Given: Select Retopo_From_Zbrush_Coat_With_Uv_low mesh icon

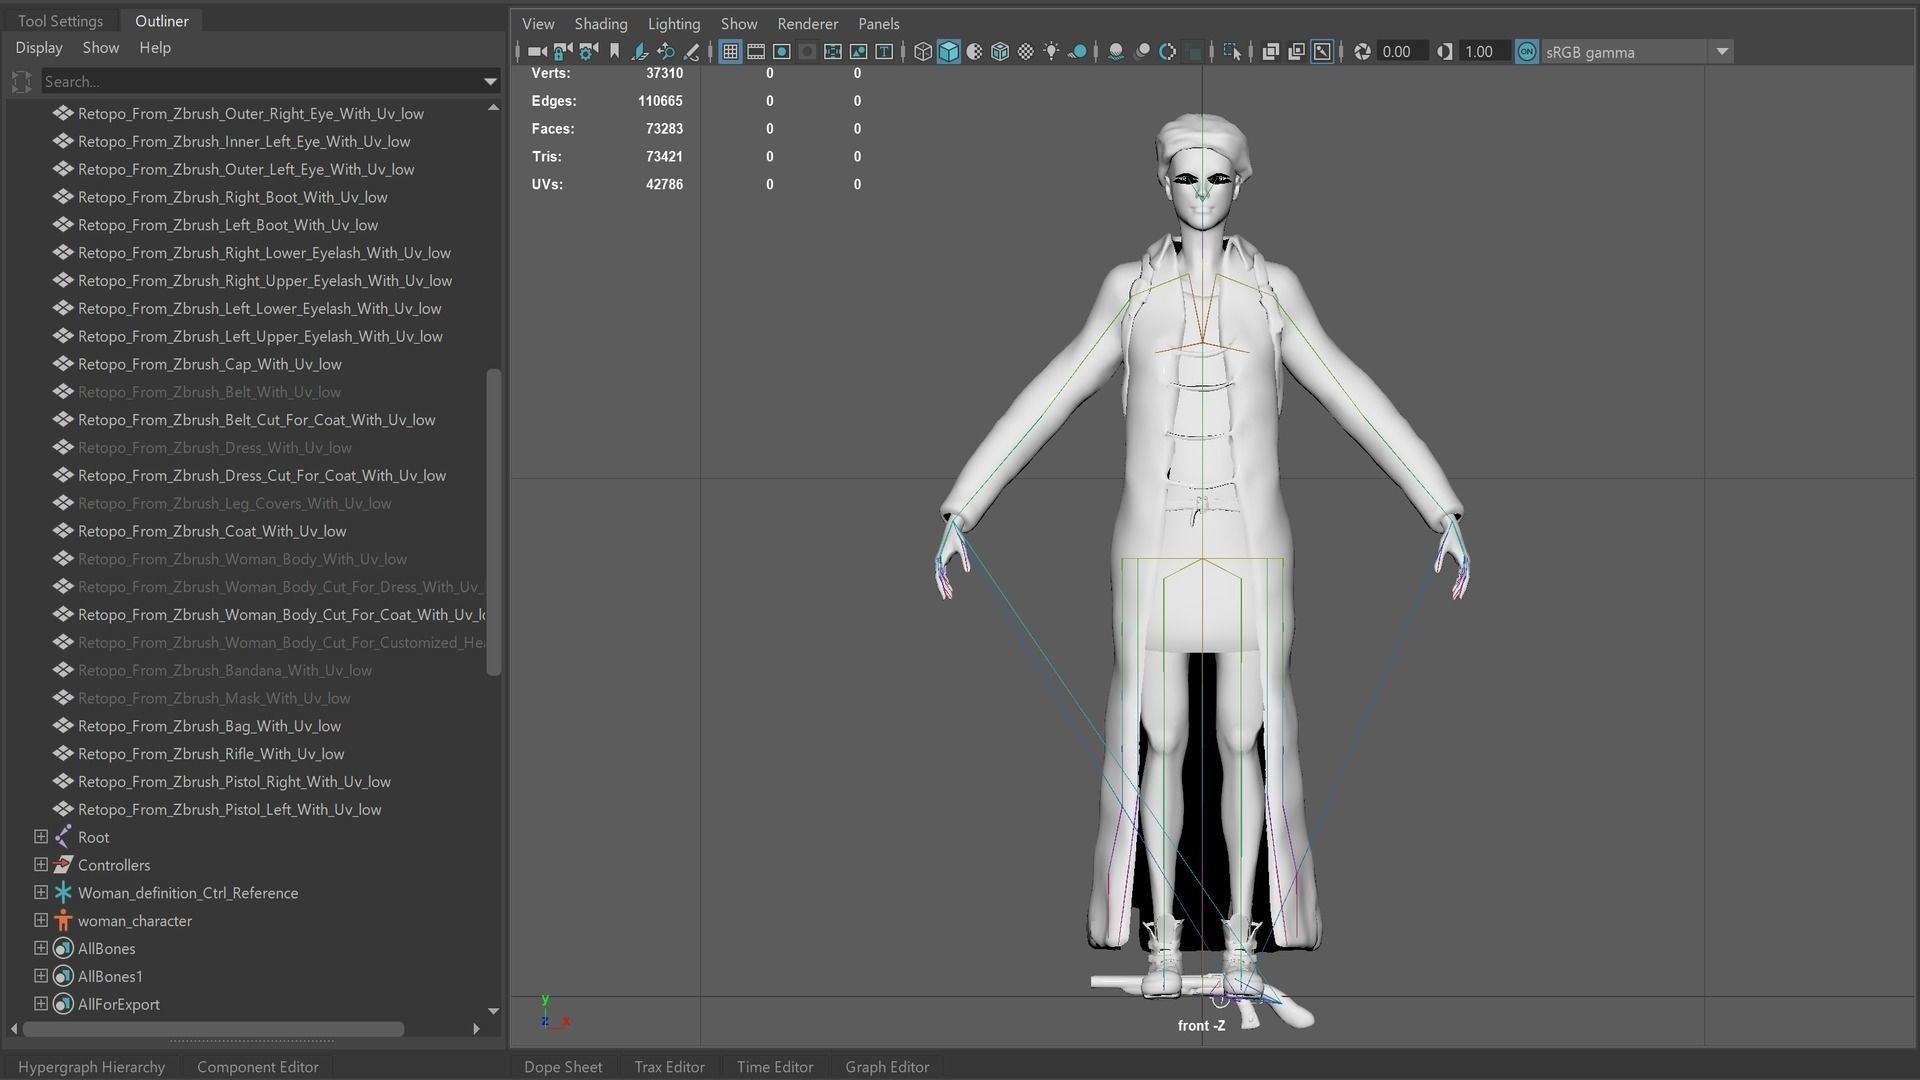Looking at the screenshot, I should click(63, 531).
